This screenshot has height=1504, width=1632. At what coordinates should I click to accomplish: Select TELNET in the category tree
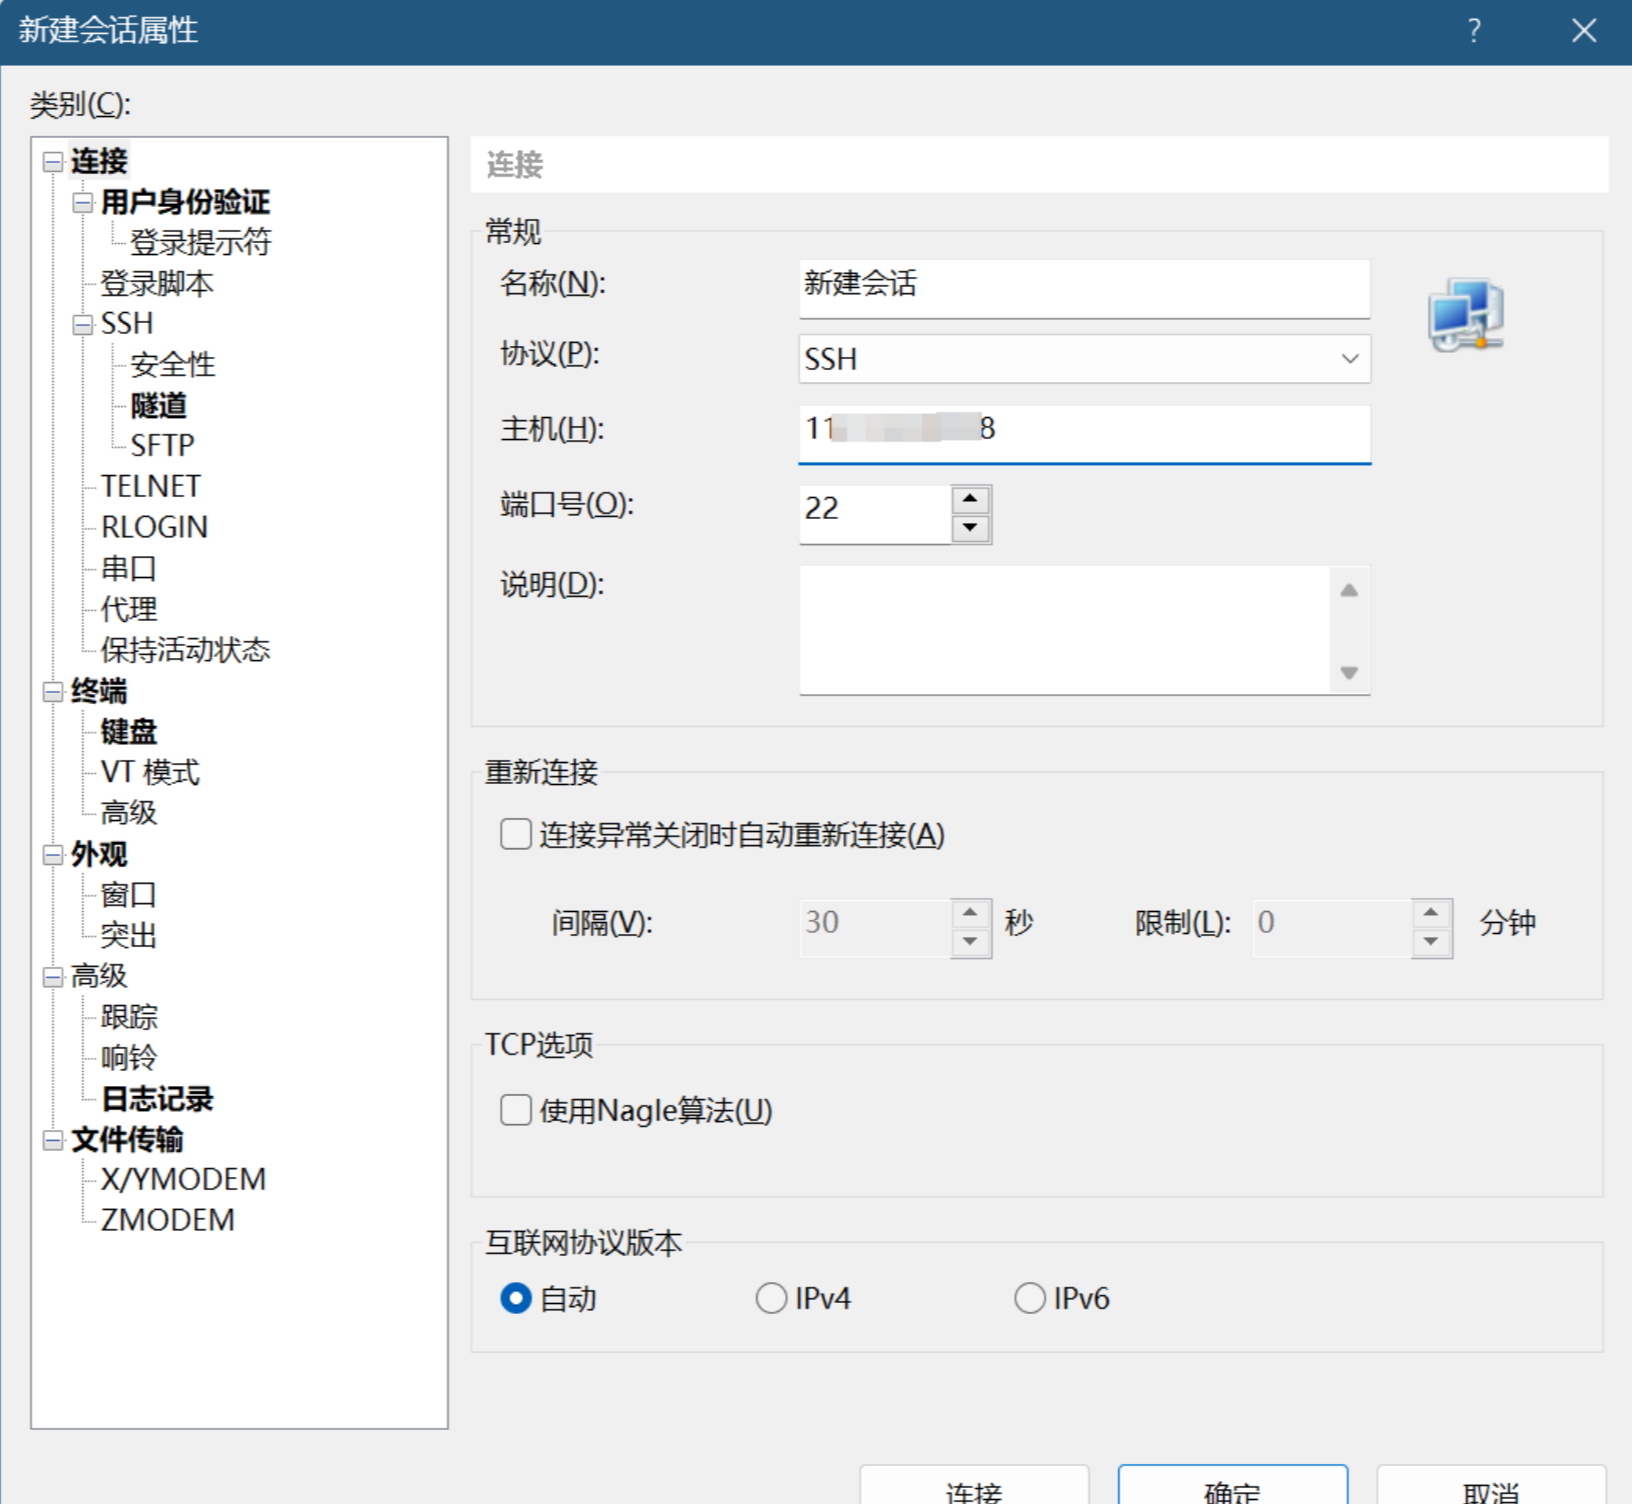pos(150,485)
